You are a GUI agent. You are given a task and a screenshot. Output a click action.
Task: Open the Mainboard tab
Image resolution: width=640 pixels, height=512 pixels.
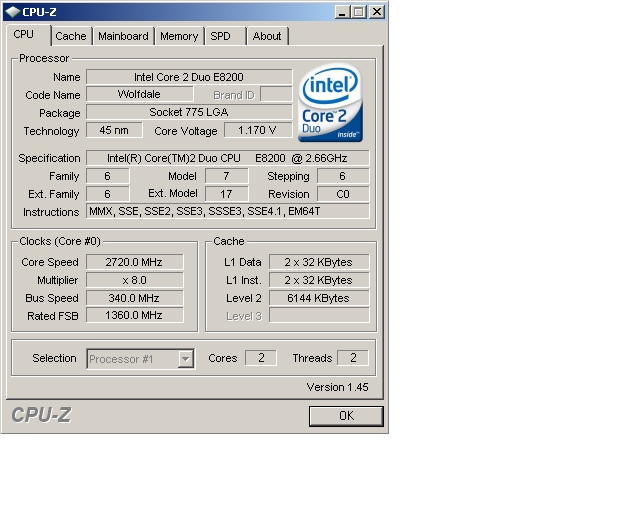coord(123,36)
